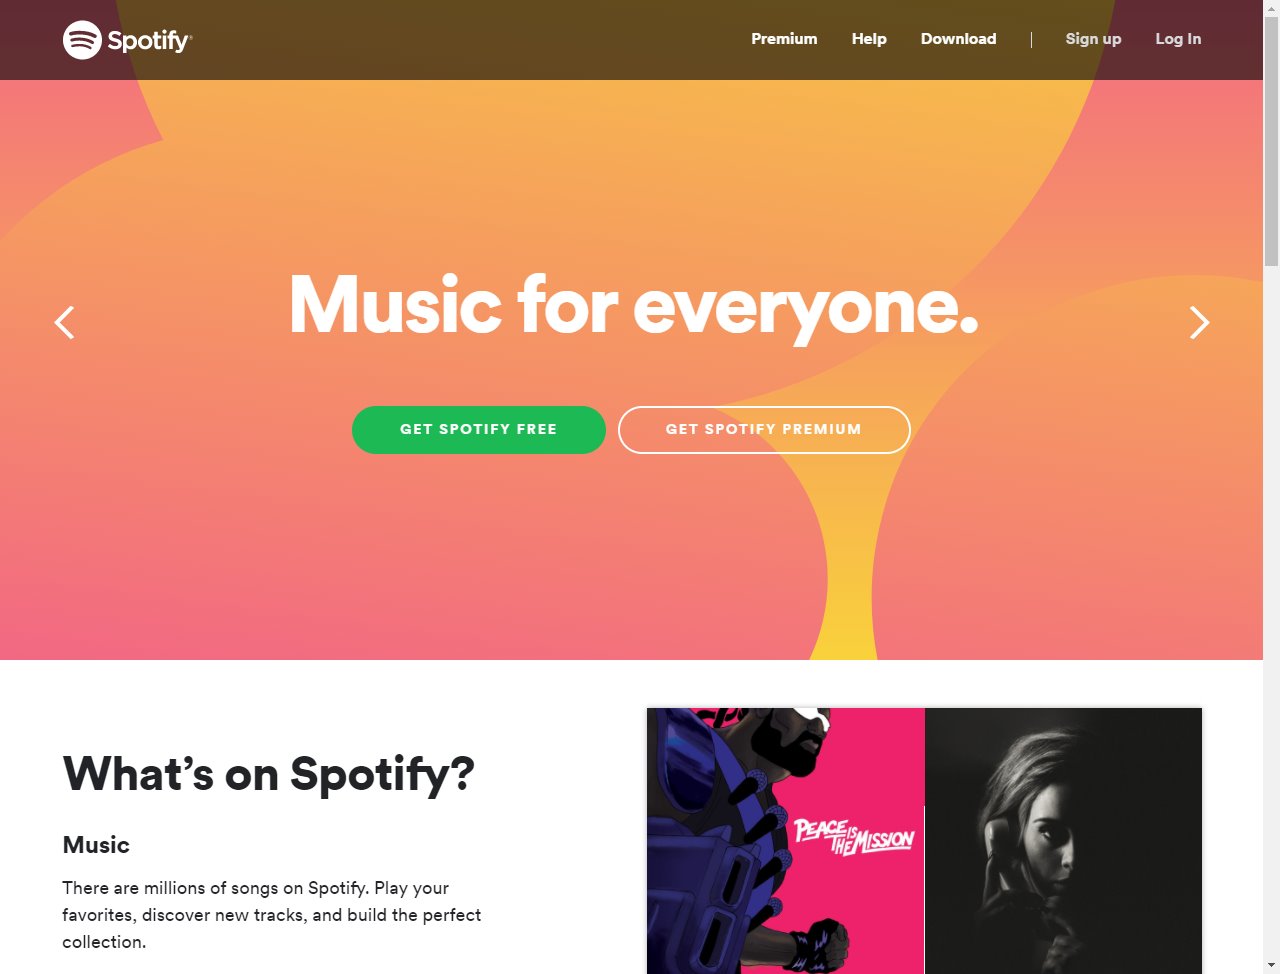Click the vertical scrollbar thumb
This screenshot has height=974, width=1280.
[1271, 142]
